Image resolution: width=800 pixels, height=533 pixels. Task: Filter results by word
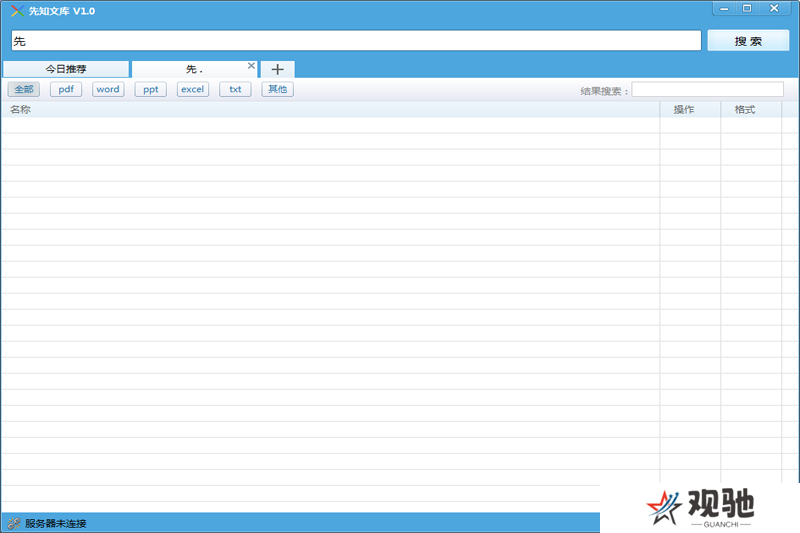coord(108,89)
